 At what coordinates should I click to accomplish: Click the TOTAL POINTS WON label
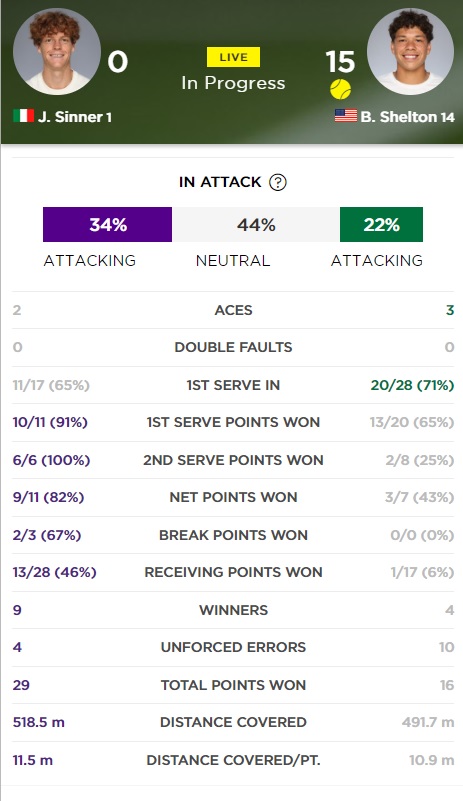point(234,685)
